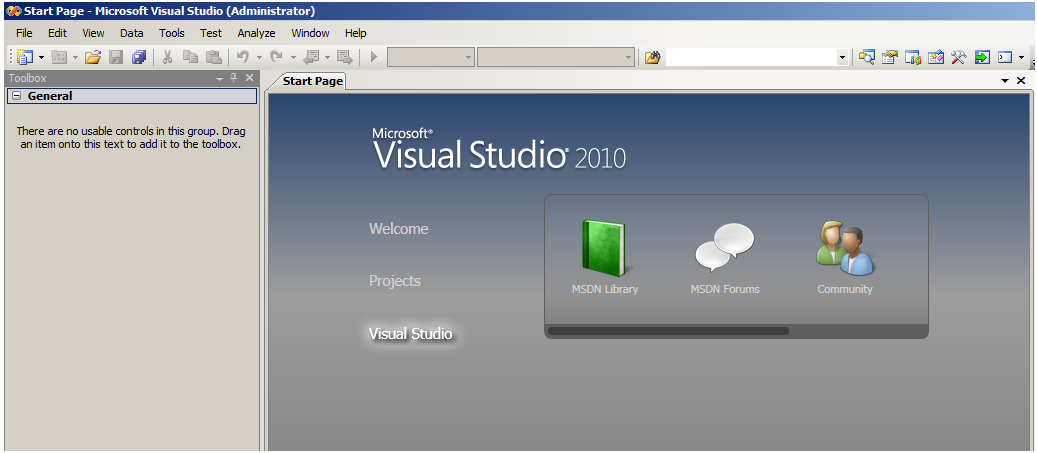Click the Toolbox hammer and wrench icon
The width and height of the screenshot is (1037, 453).
(x=959, y=58)
